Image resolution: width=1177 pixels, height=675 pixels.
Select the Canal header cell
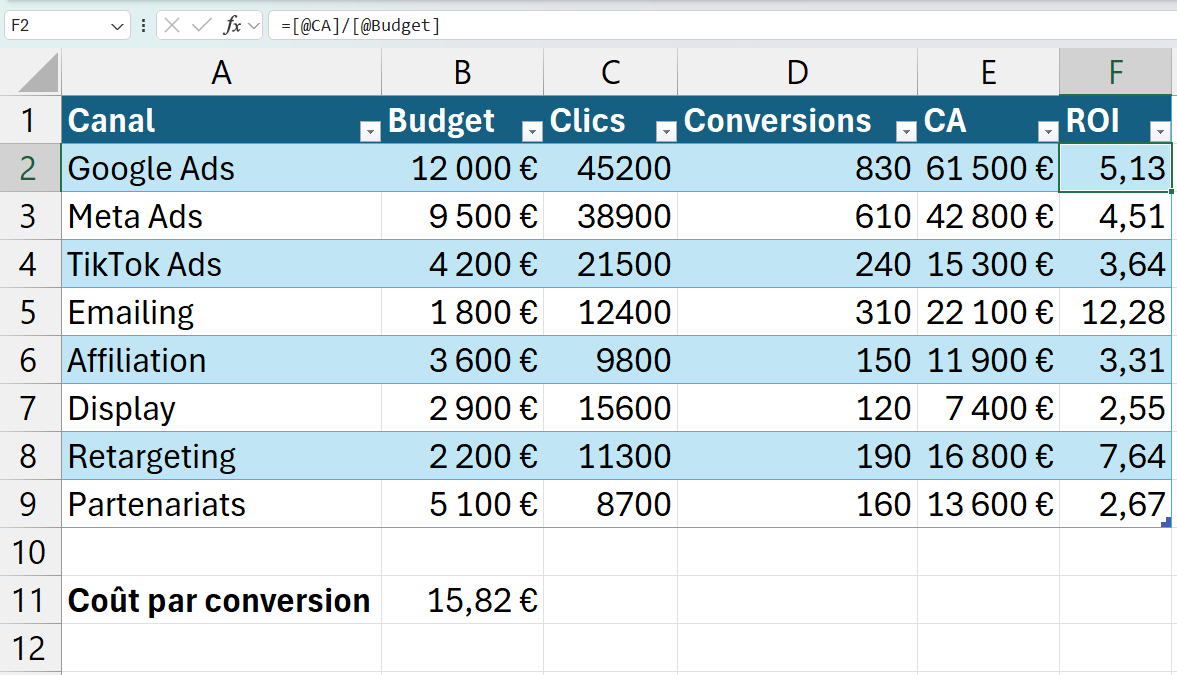tap(221, 120)
